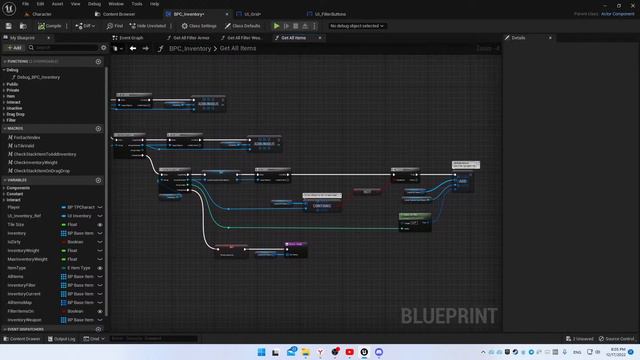
Task: Open the debug object selection dropdown
Action: coord(357,26)
